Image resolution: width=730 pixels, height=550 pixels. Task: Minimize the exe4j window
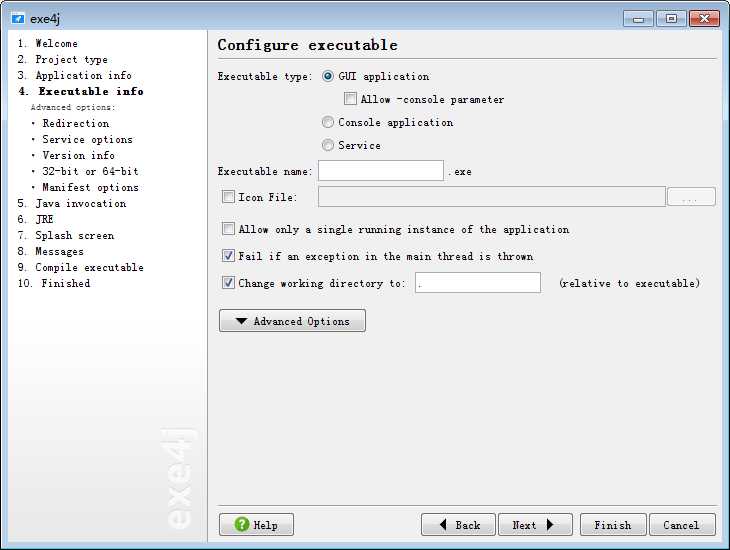click(x=638, y=19)
